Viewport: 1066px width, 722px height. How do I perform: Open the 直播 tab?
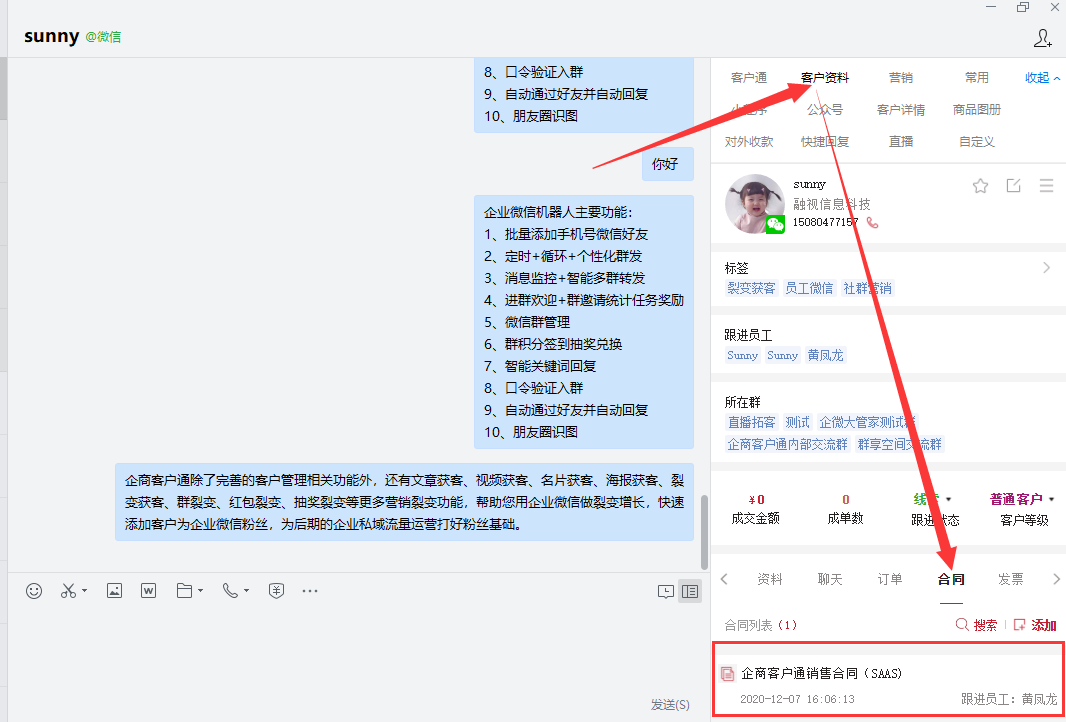tap(901, 141)
